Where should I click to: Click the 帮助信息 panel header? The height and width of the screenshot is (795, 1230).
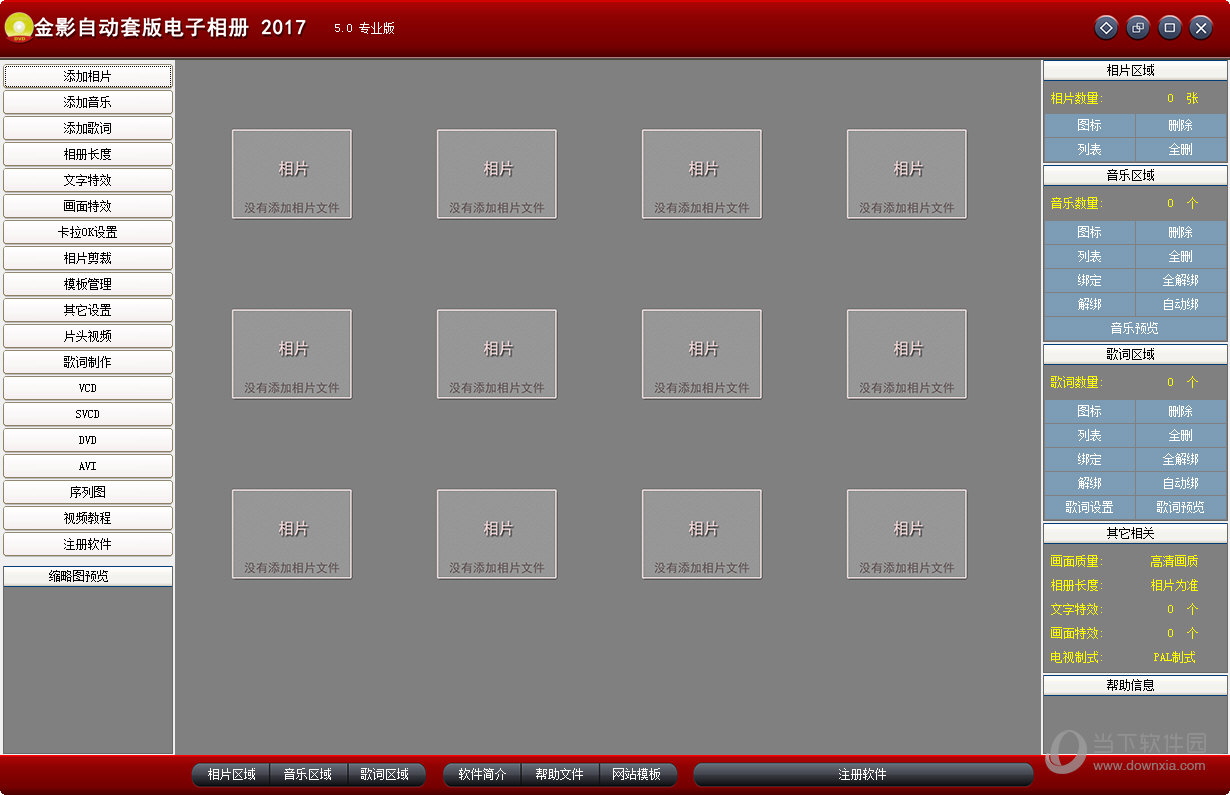[1135, 685]
